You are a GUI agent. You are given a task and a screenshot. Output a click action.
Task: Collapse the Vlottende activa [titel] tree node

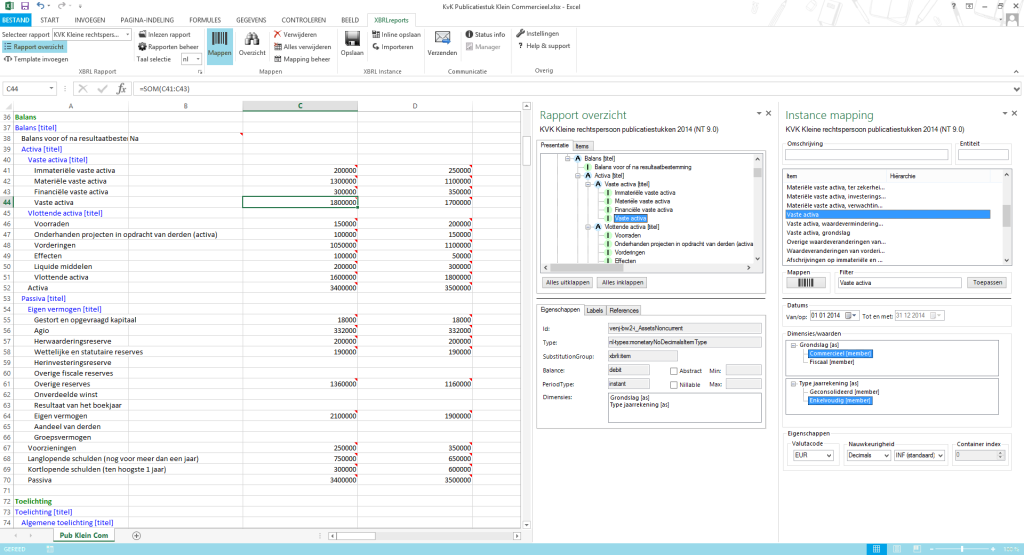coord(588,227)
